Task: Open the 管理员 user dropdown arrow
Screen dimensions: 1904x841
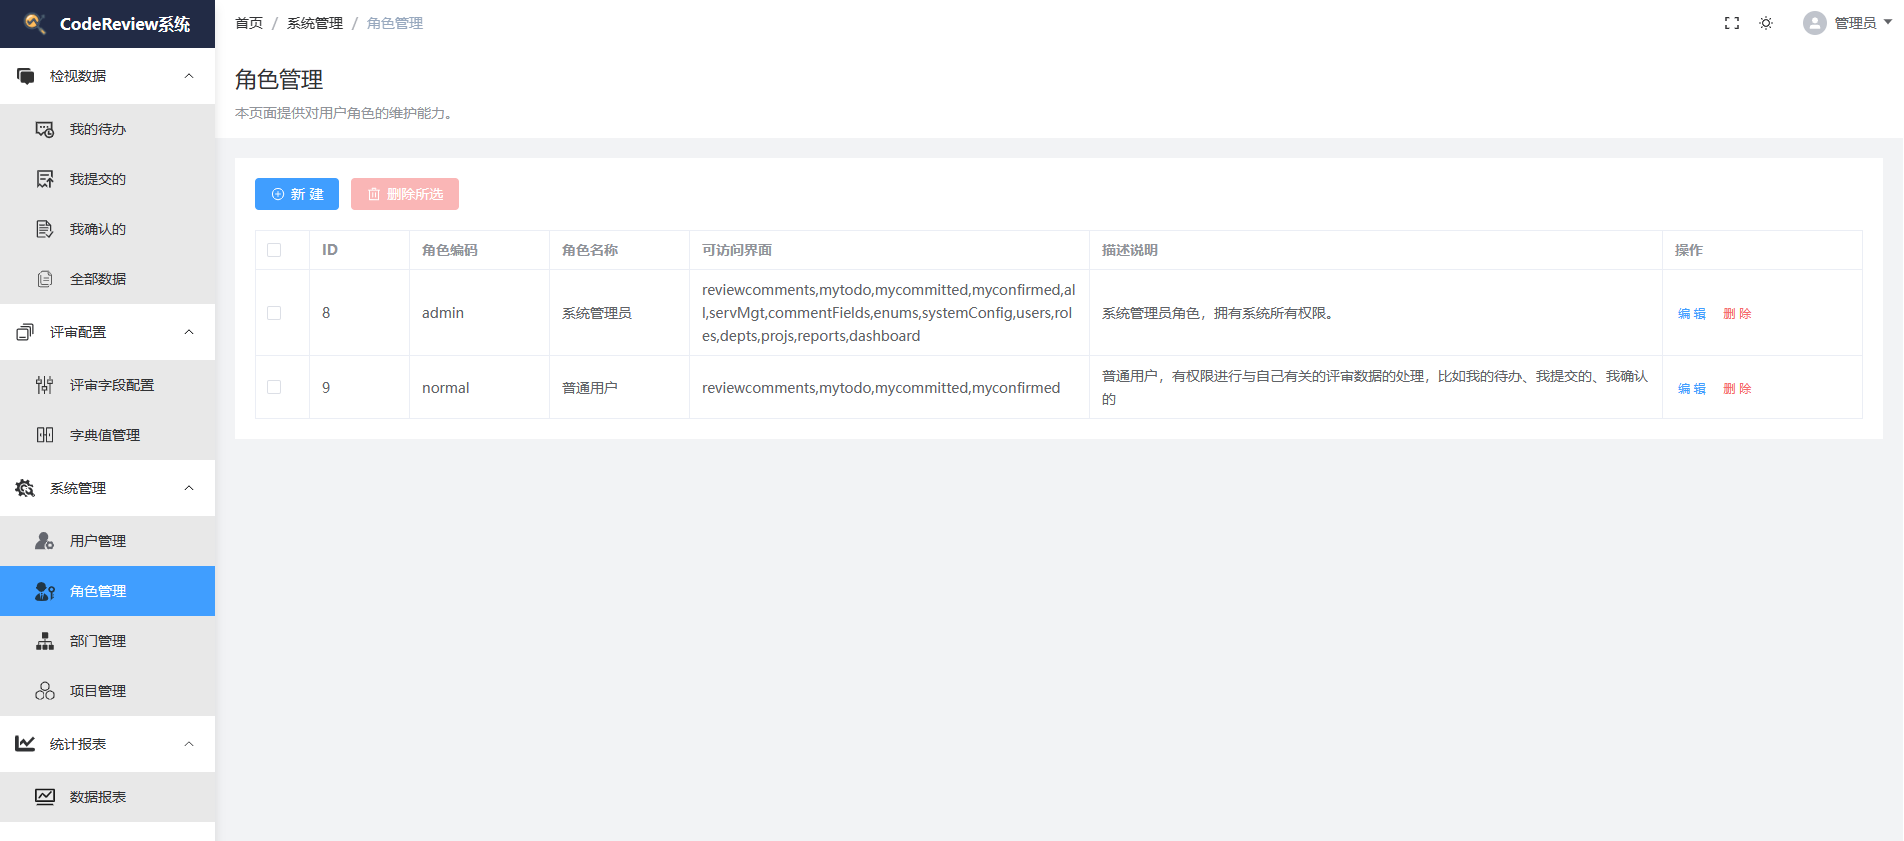Action: point(1888,22)
